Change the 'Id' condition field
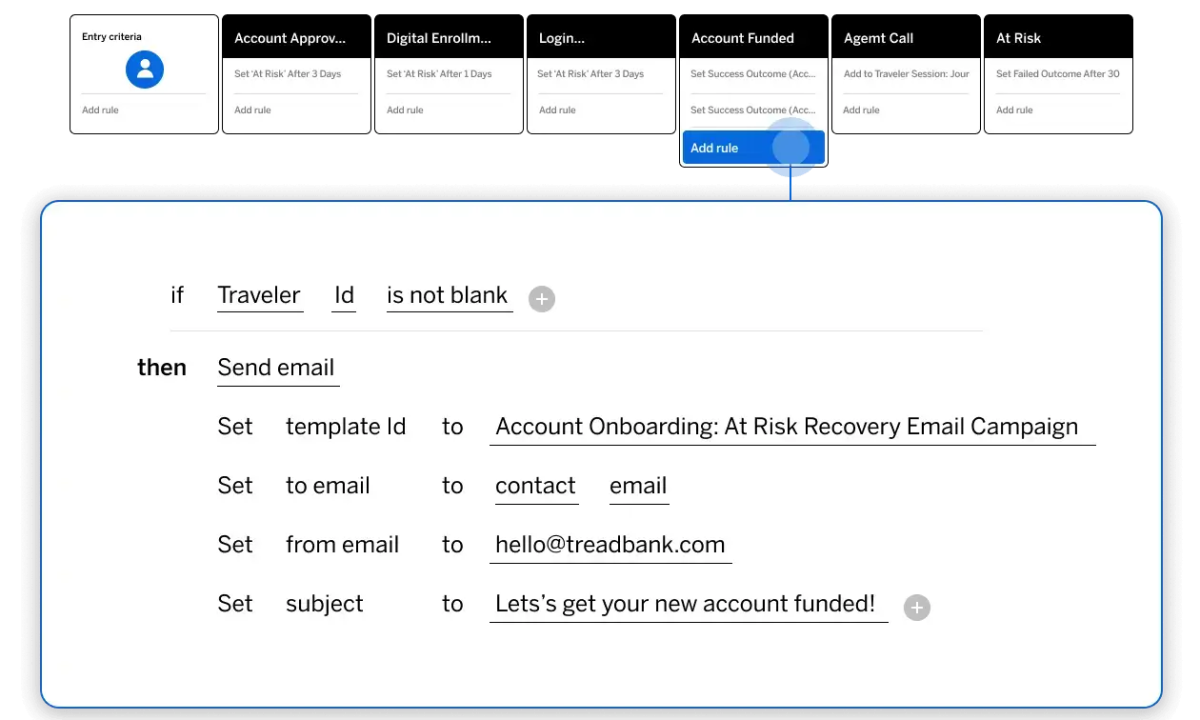Screen dimensions: 1200x720 (x=344, y=296)
